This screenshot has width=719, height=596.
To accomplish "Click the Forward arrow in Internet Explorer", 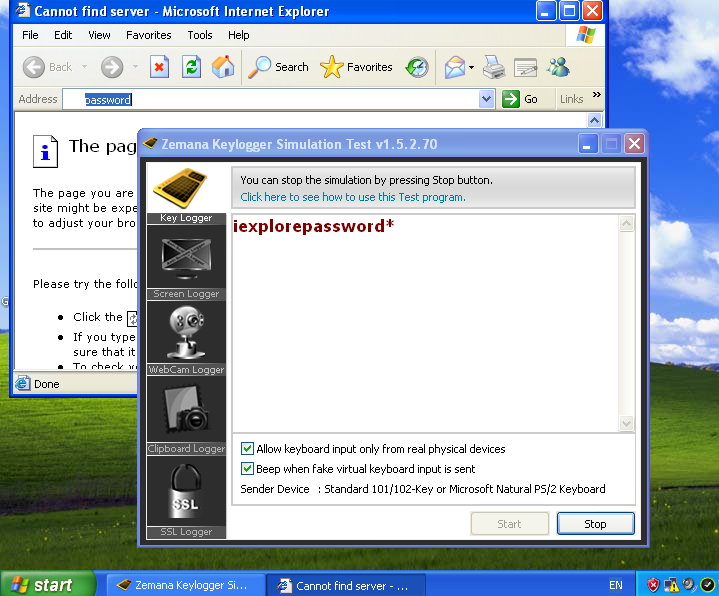I will click(112, 67).
